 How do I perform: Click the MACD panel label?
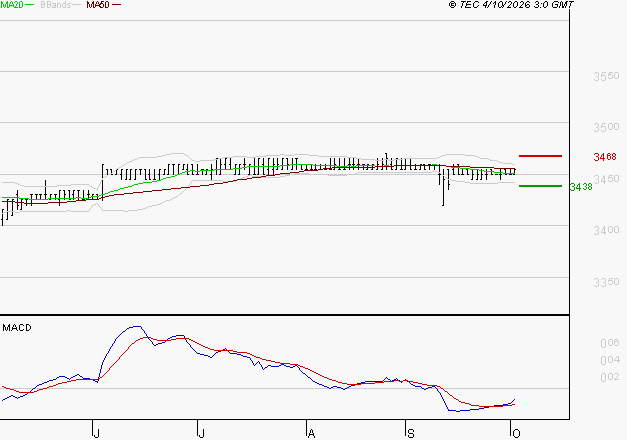point(17,328)
